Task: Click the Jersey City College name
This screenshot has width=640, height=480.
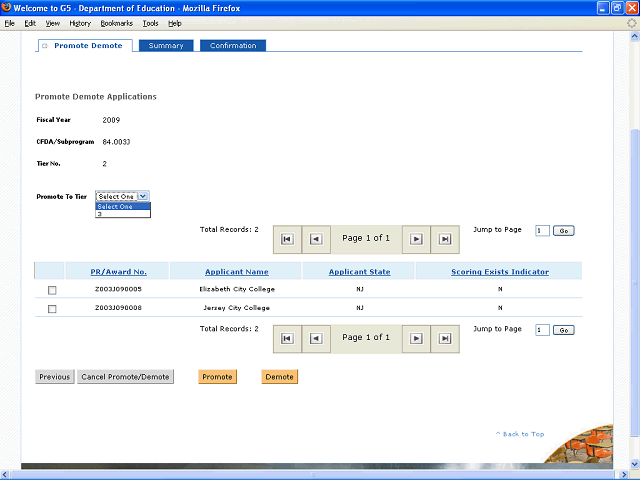Action: pyautogui.click(x=237, y=308)
